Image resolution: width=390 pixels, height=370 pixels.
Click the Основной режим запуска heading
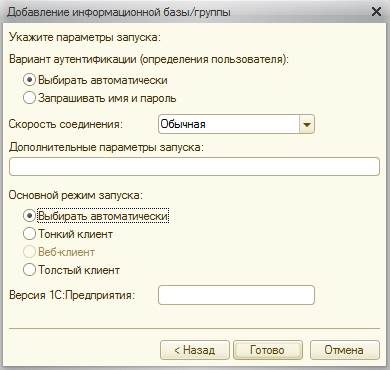(x=75, y=195)
